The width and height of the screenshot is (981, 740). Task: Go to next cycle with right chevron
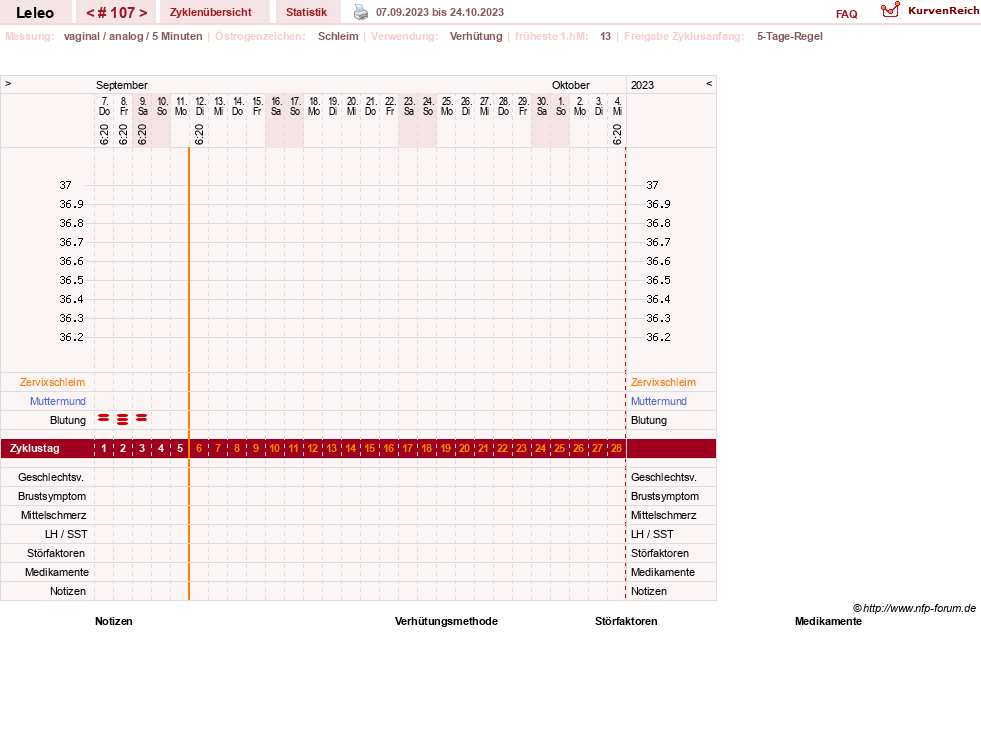pyautogui.click(x=143, y=13)
